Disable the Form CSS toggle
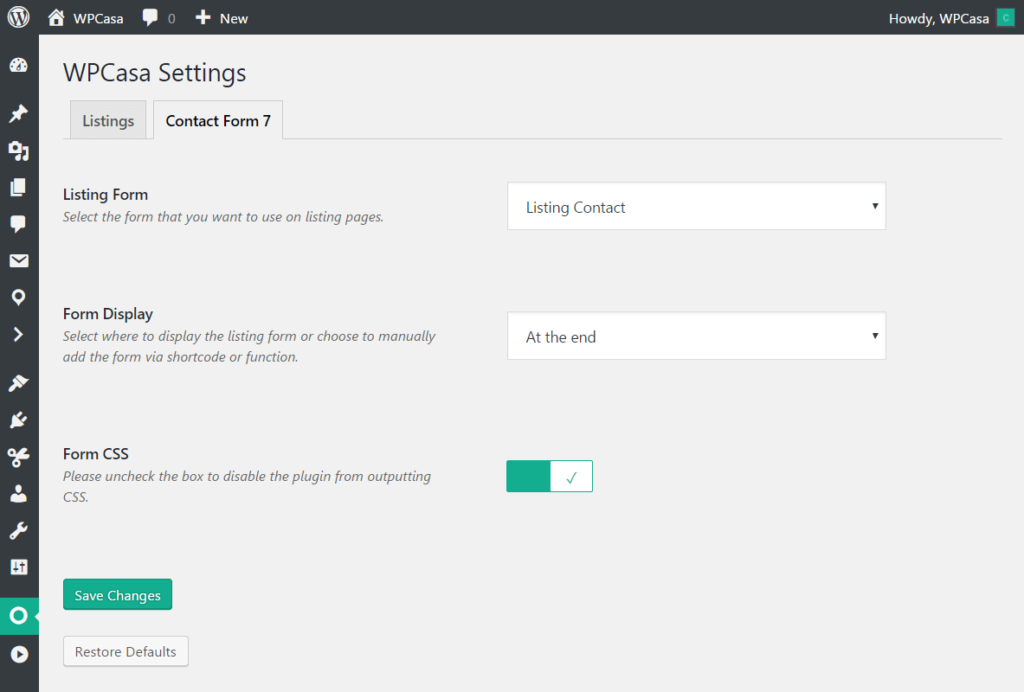 pos(549,476)
